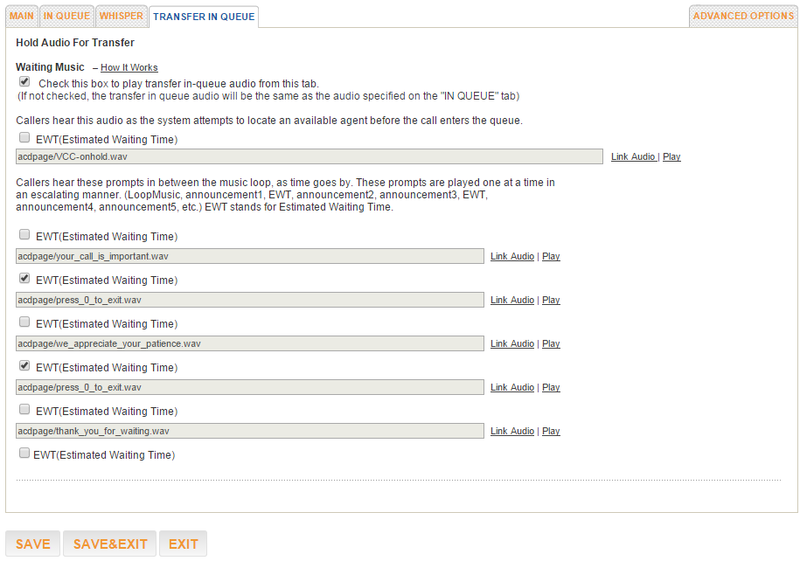Uncheck the play transfer in-queue audio checkbox
This screenshot has width=800, height=561.
24,82
